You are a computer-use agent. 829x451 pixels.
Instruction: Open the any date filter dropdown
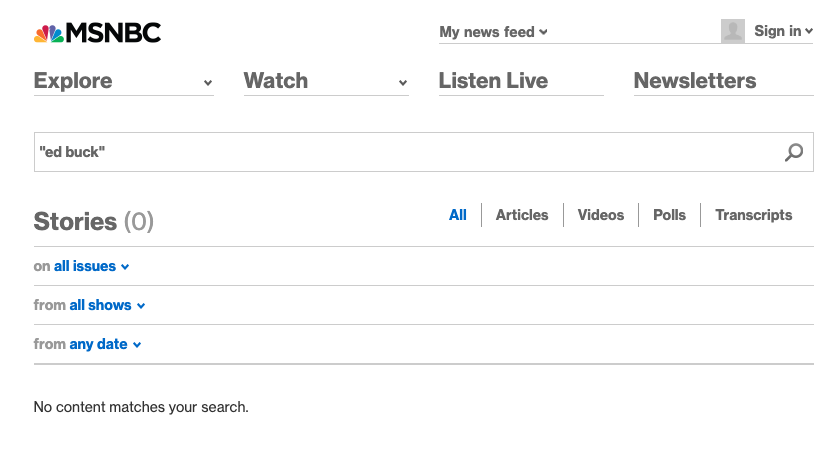click(105, 344)
